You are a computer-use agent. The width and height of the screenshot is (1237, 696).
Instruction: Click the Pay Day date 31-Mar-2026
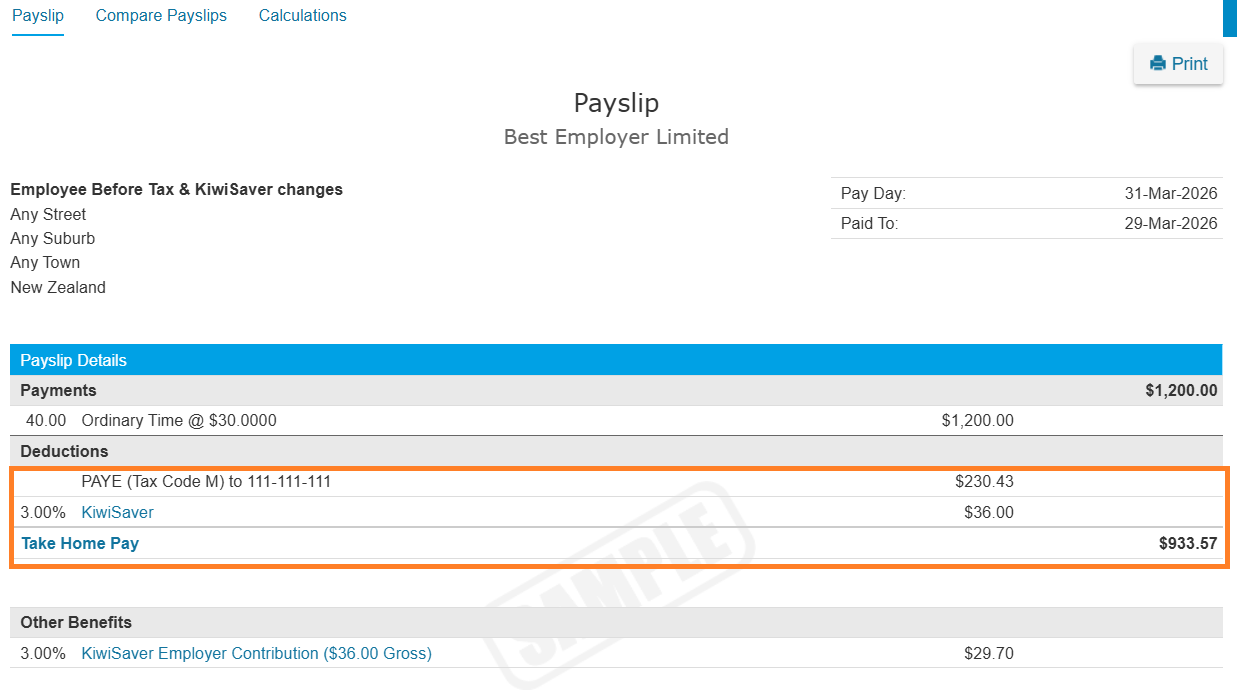(x=1171, y=194)
